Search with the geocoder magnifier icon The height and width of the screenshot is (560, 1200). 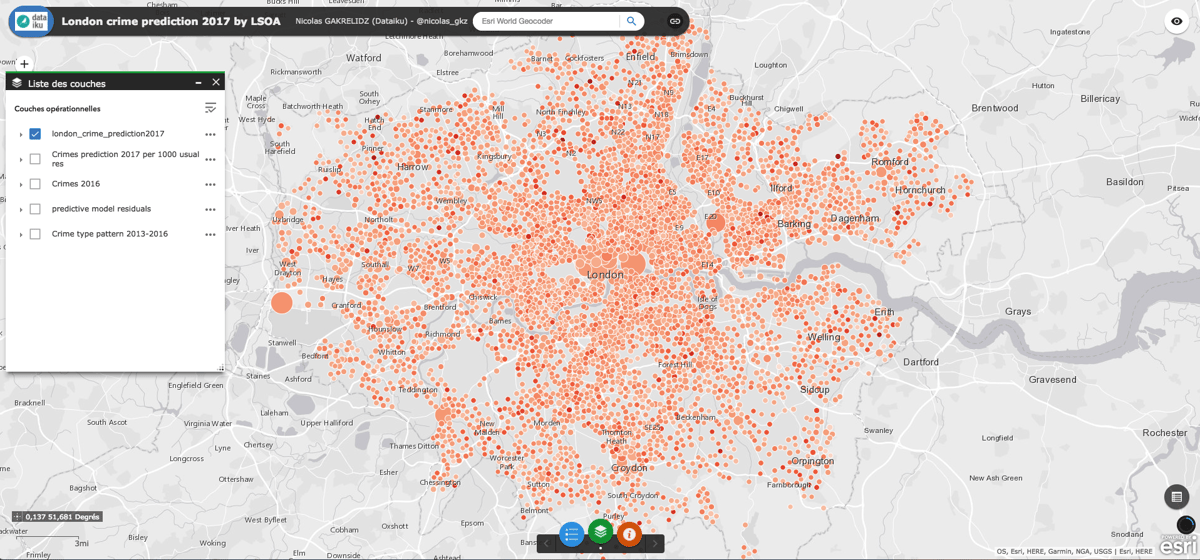click(x=631, y=21)
